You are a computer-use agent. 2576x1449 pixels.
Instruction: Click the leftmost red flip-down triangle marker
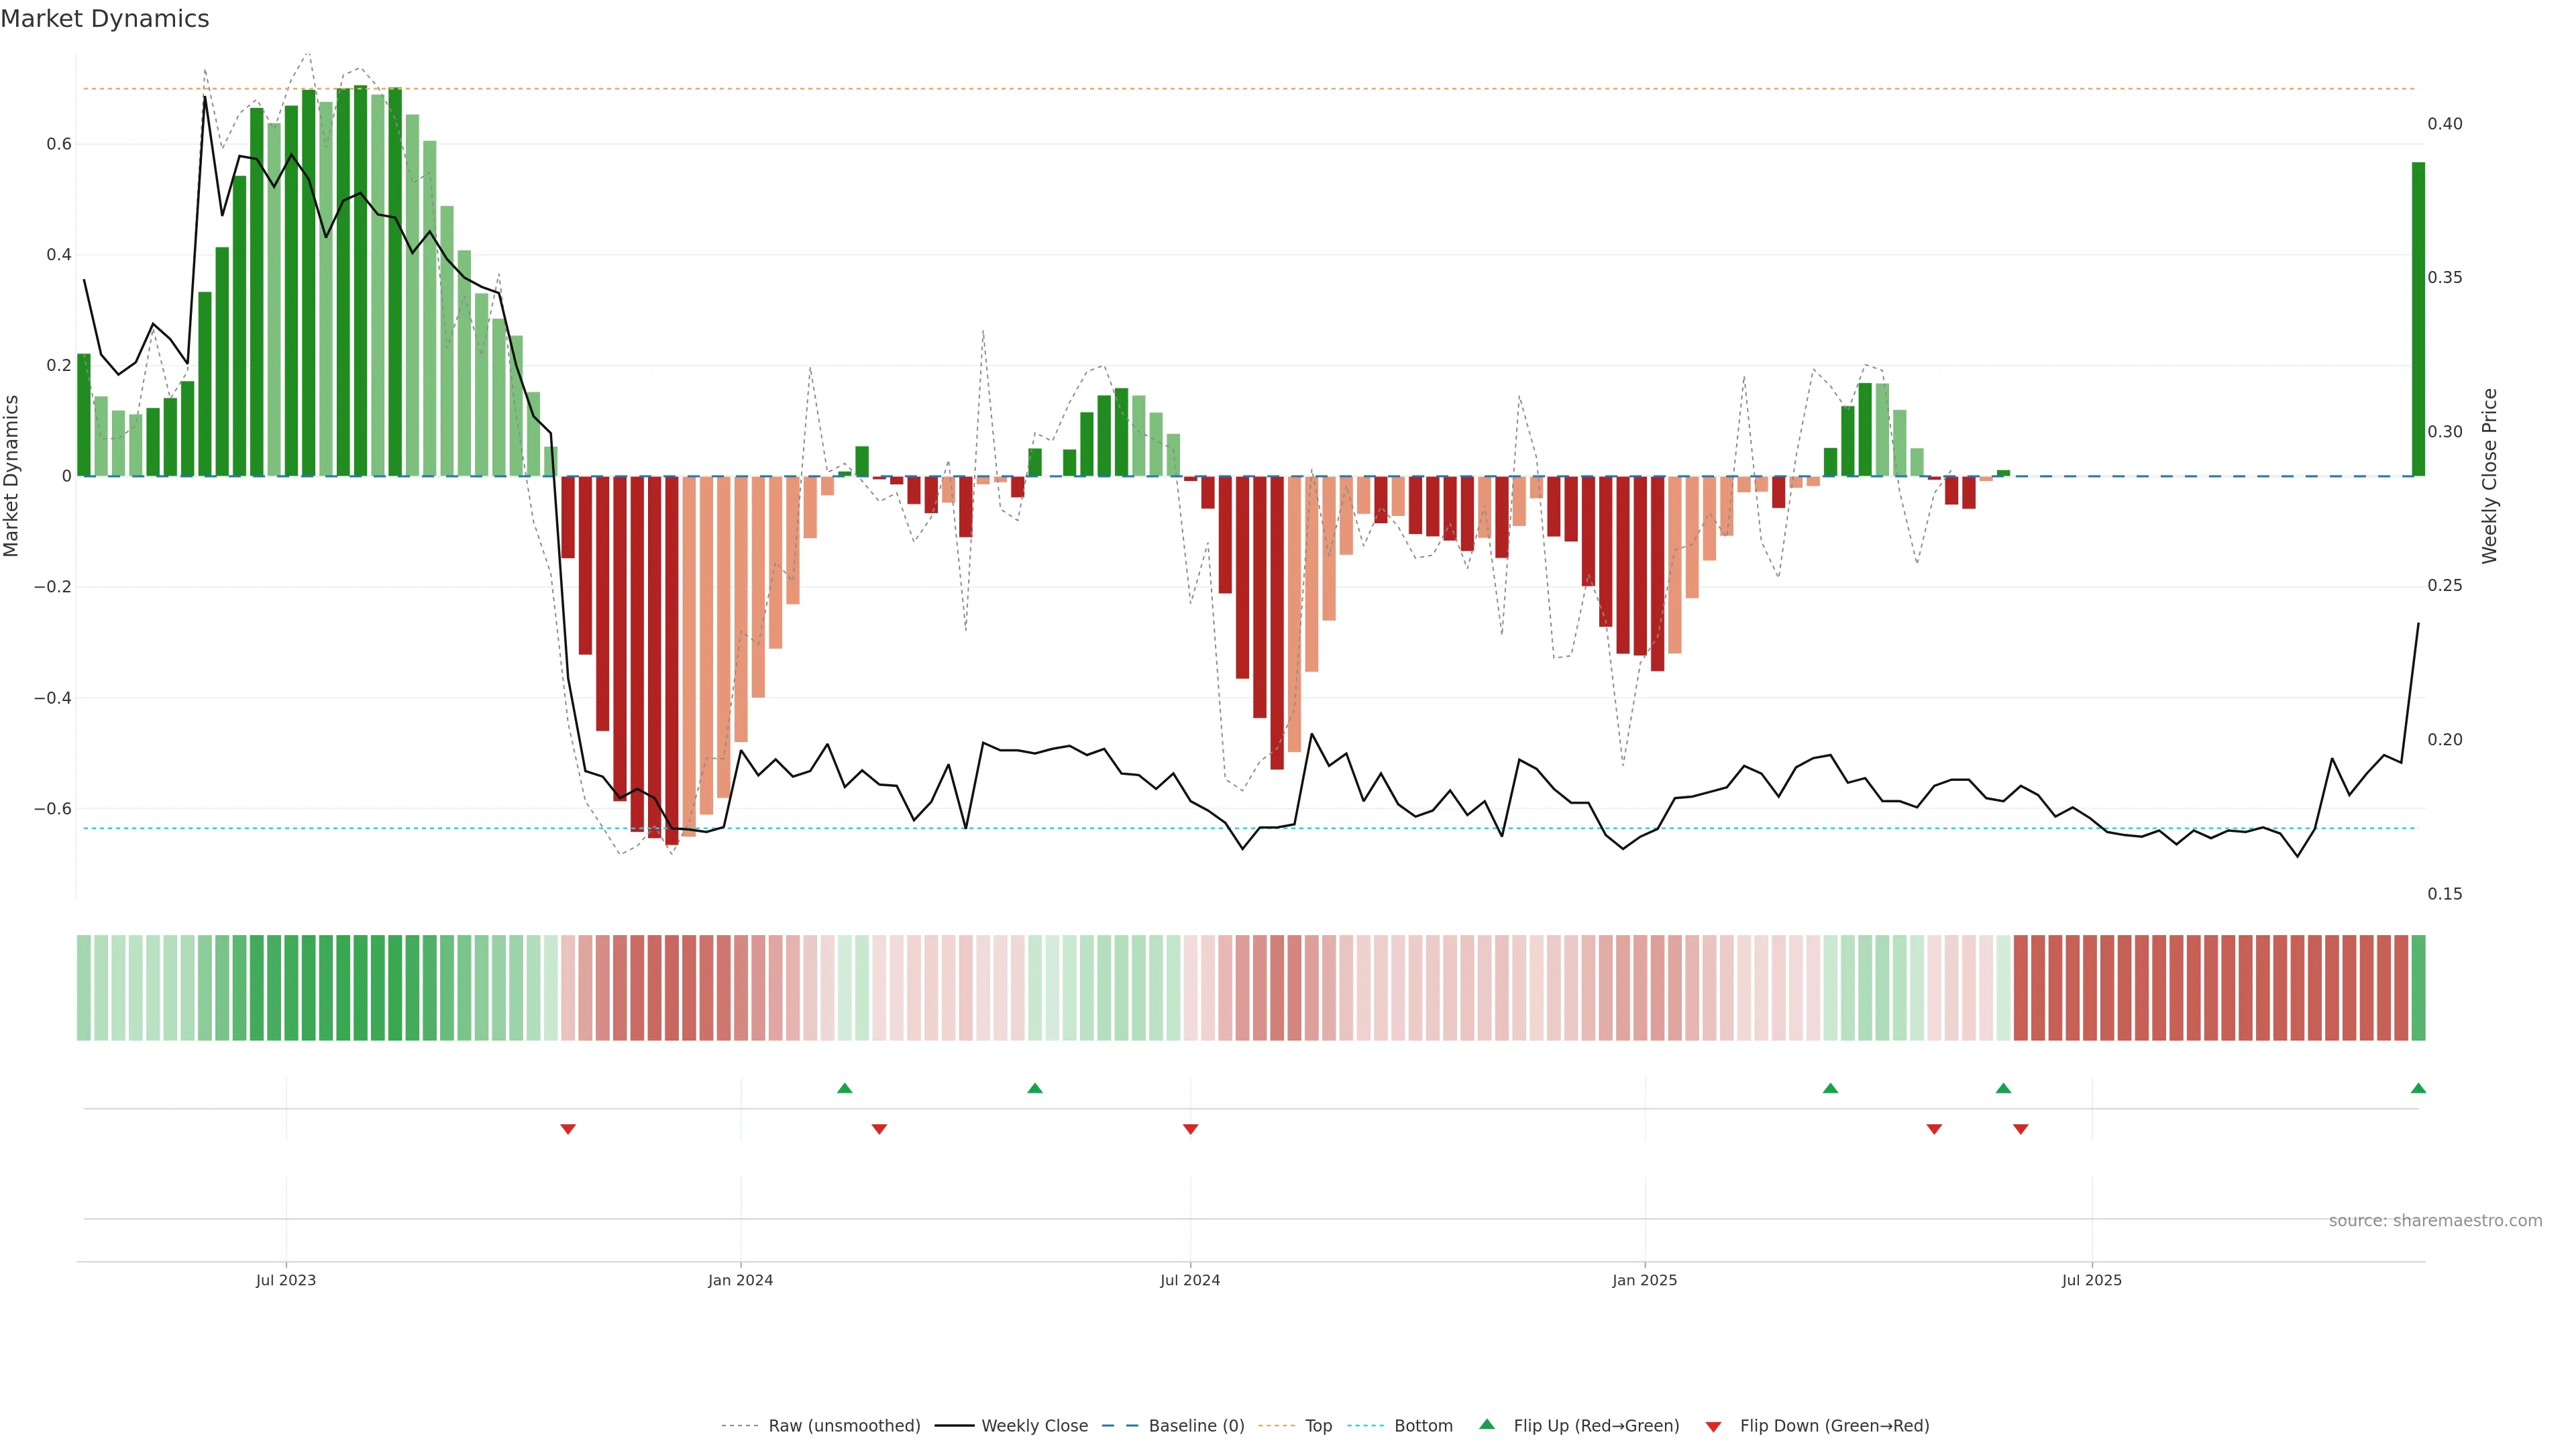(568, 1129)
